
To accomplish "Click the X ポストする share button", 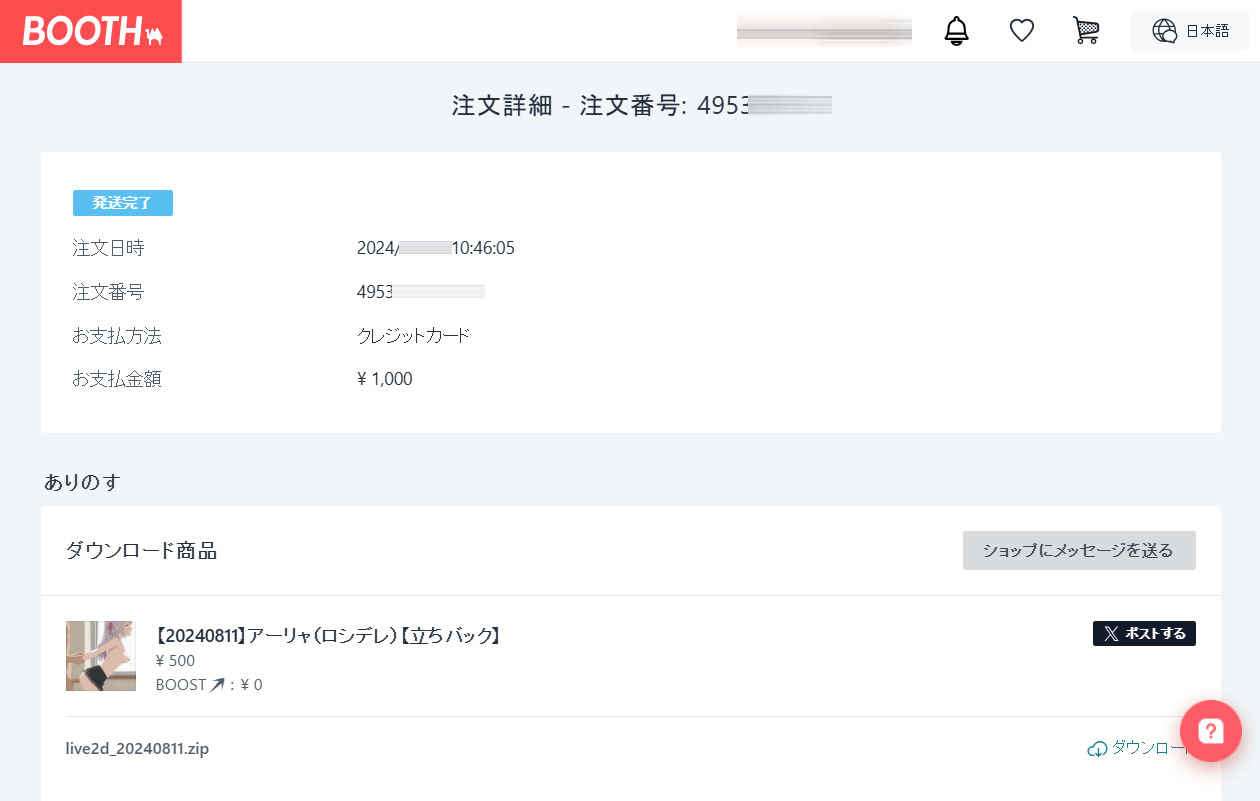I will pyautogui.click(x=1143, y=633).
